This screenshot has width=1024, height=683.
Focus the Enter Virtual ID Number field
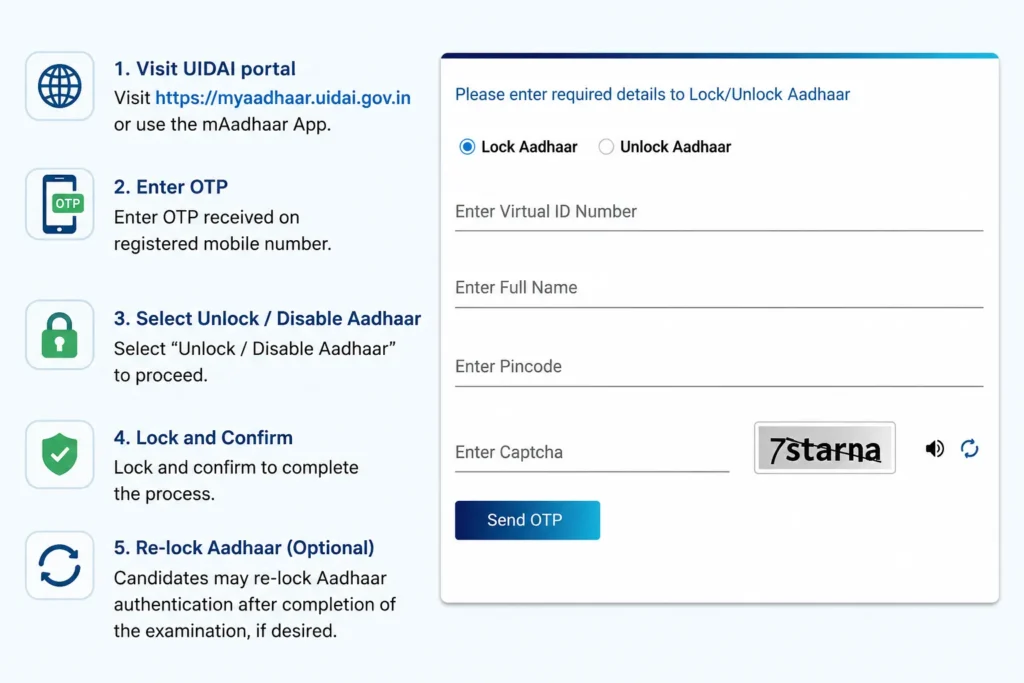(718, 212)
